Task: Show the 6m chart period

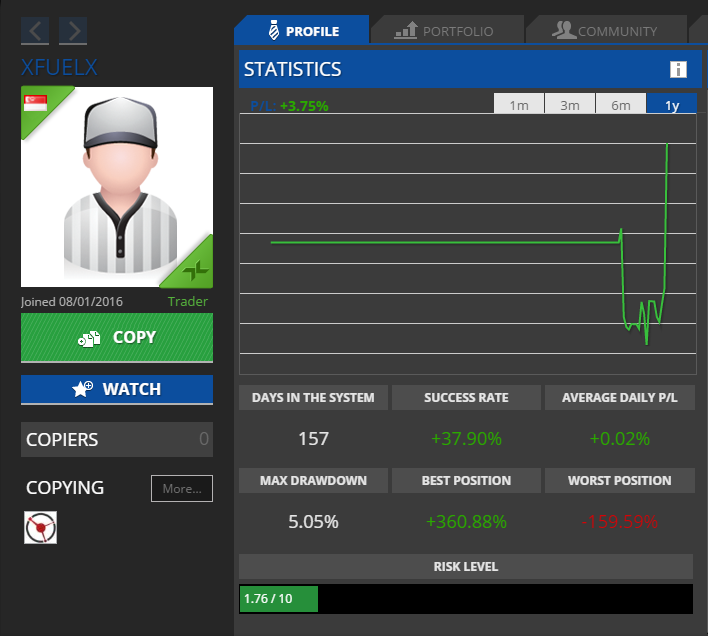Action: tap(621, 105)
